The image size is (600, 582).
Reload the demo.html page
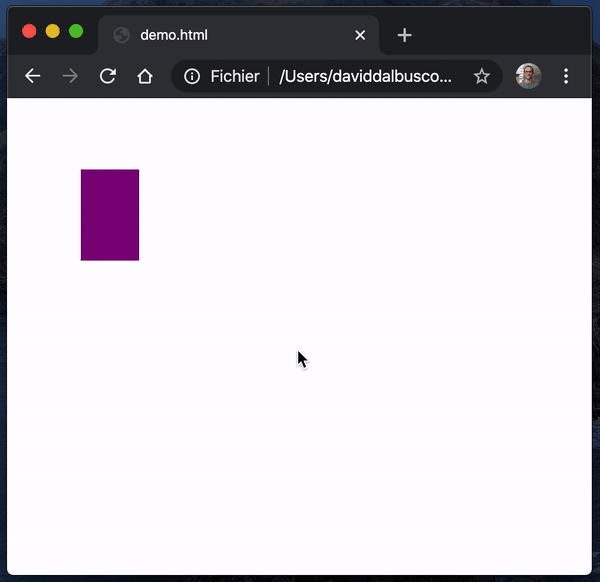click(x=108, y=76)
